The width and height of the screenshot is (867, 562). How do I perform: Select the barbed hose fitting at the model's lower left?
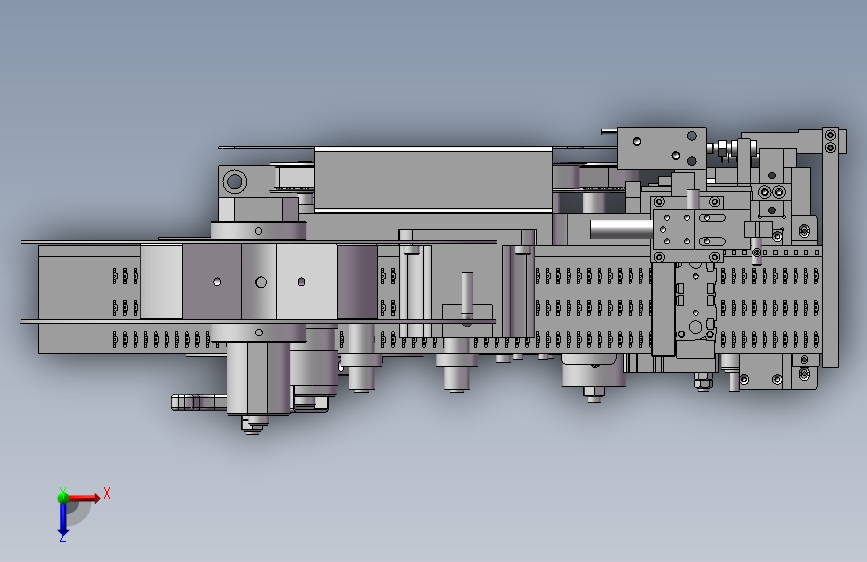[x=199, y=402]
